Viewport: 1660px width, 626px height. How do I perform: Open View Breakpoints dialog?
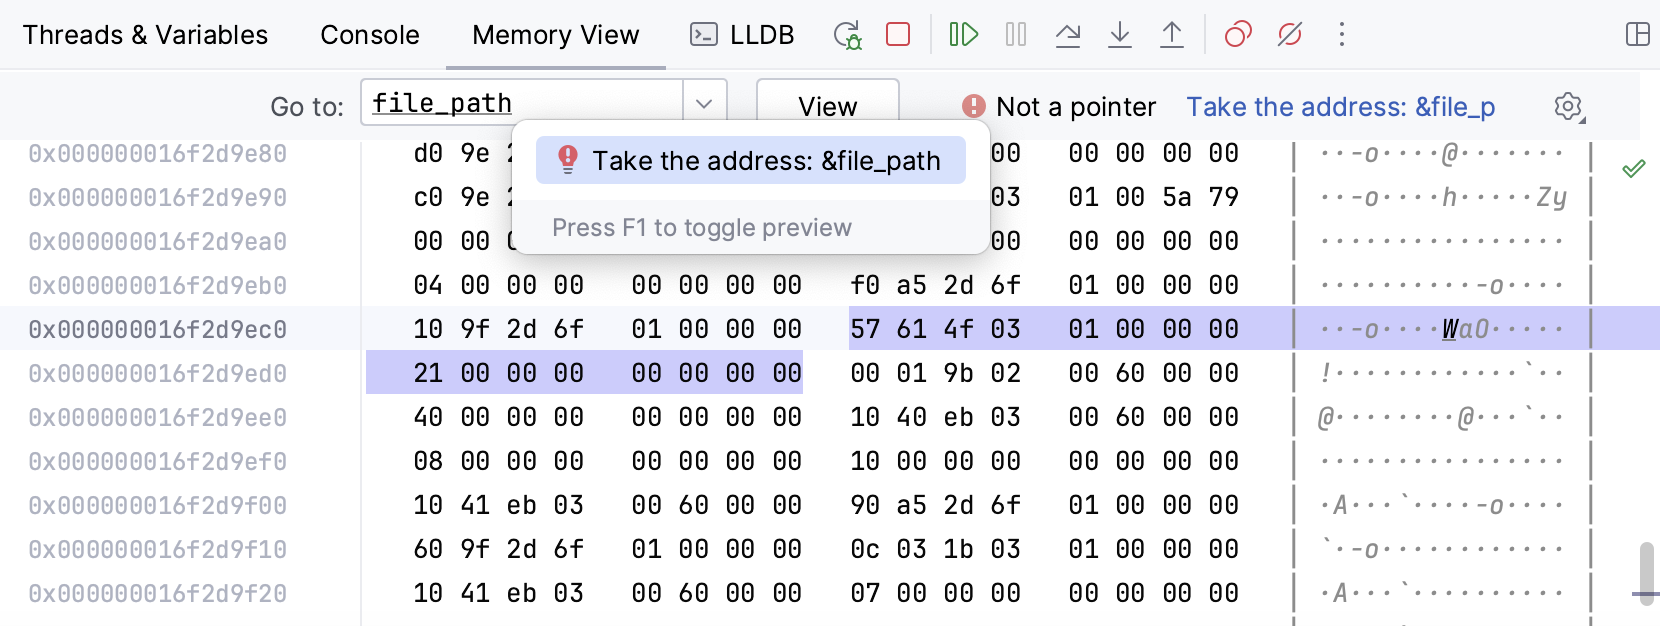pos(1238,35)
